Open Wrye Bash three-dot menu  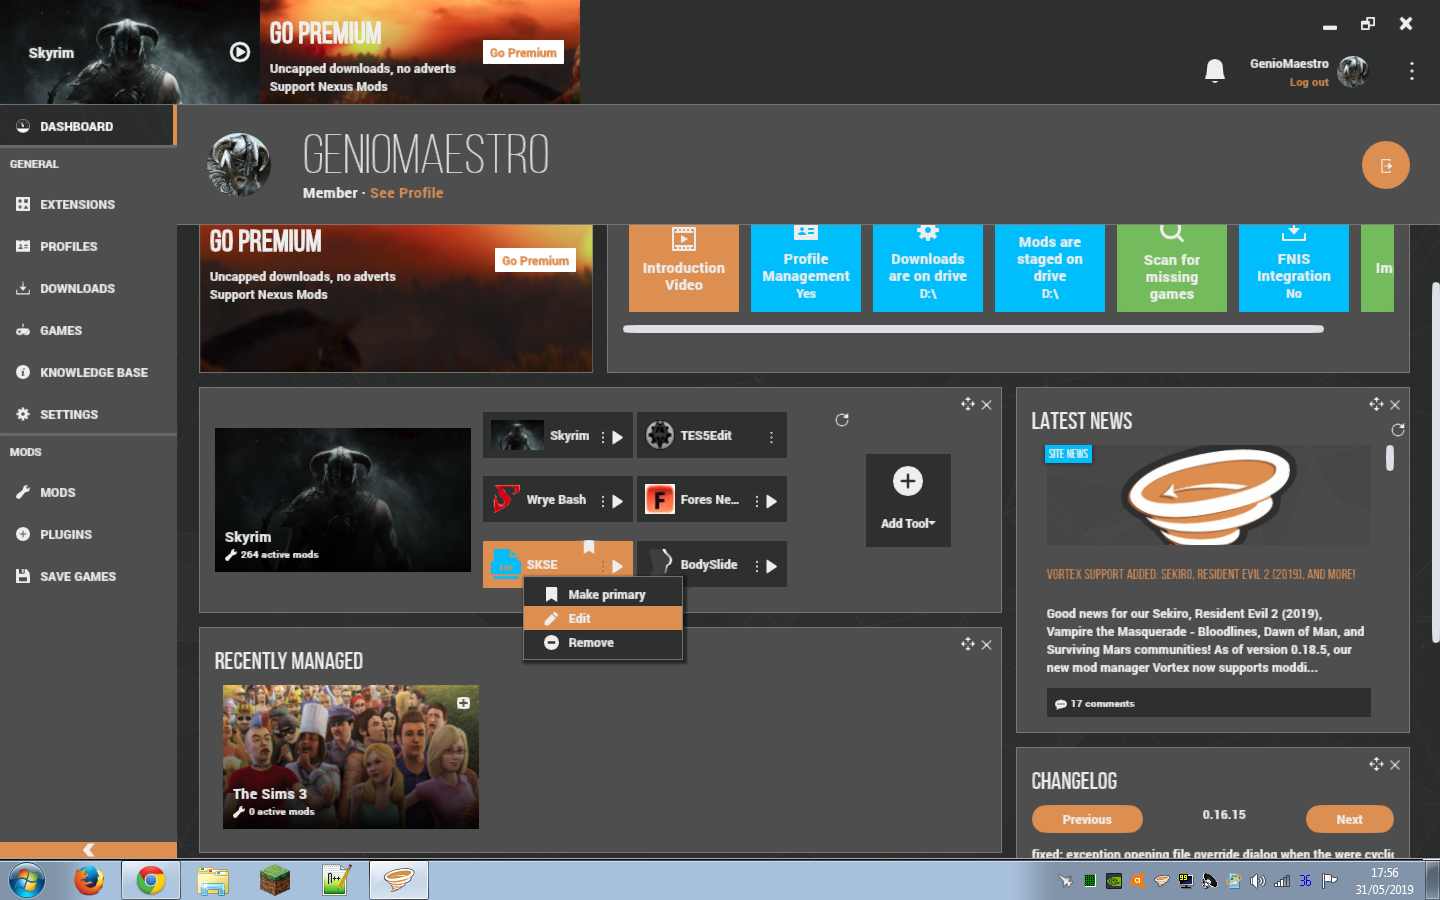[603, 501]
